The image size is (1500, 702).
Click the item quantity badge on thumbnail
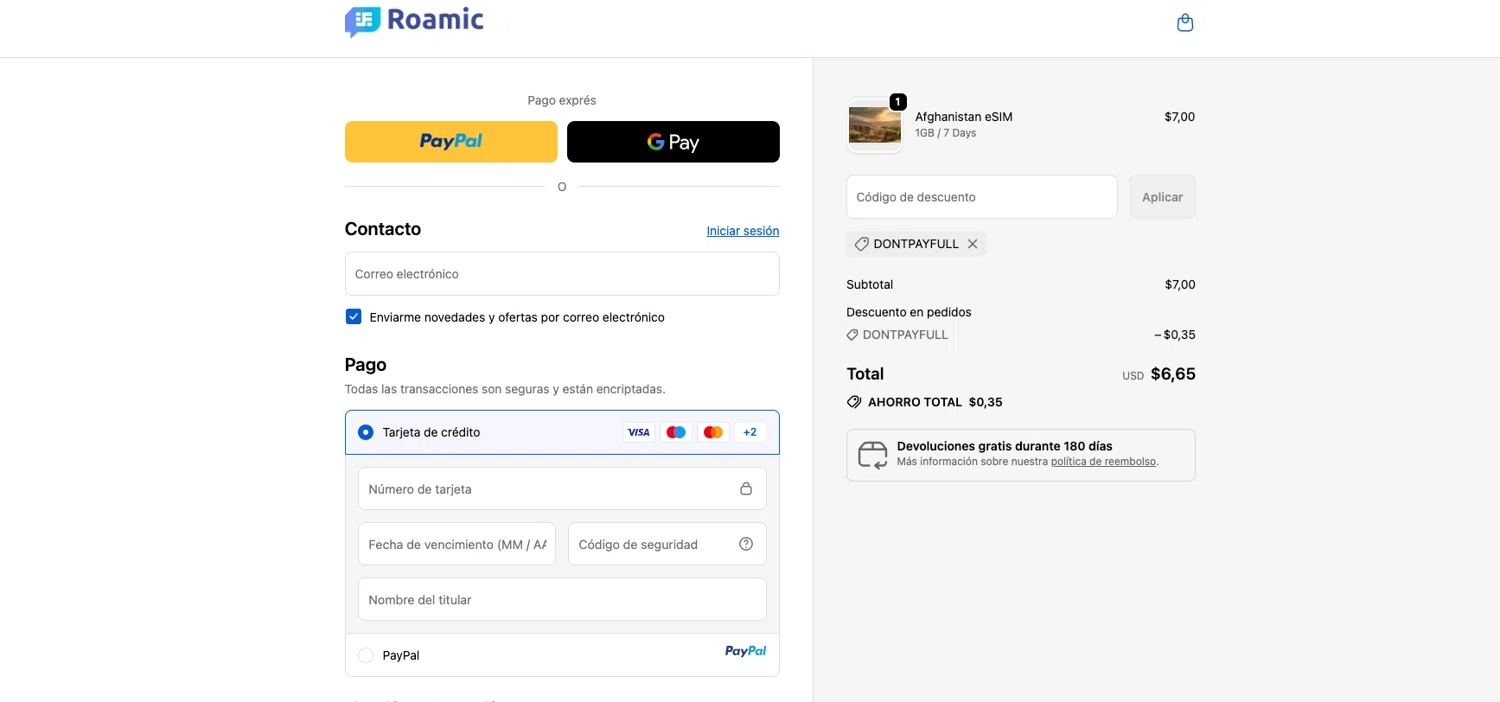pos(898,102)
